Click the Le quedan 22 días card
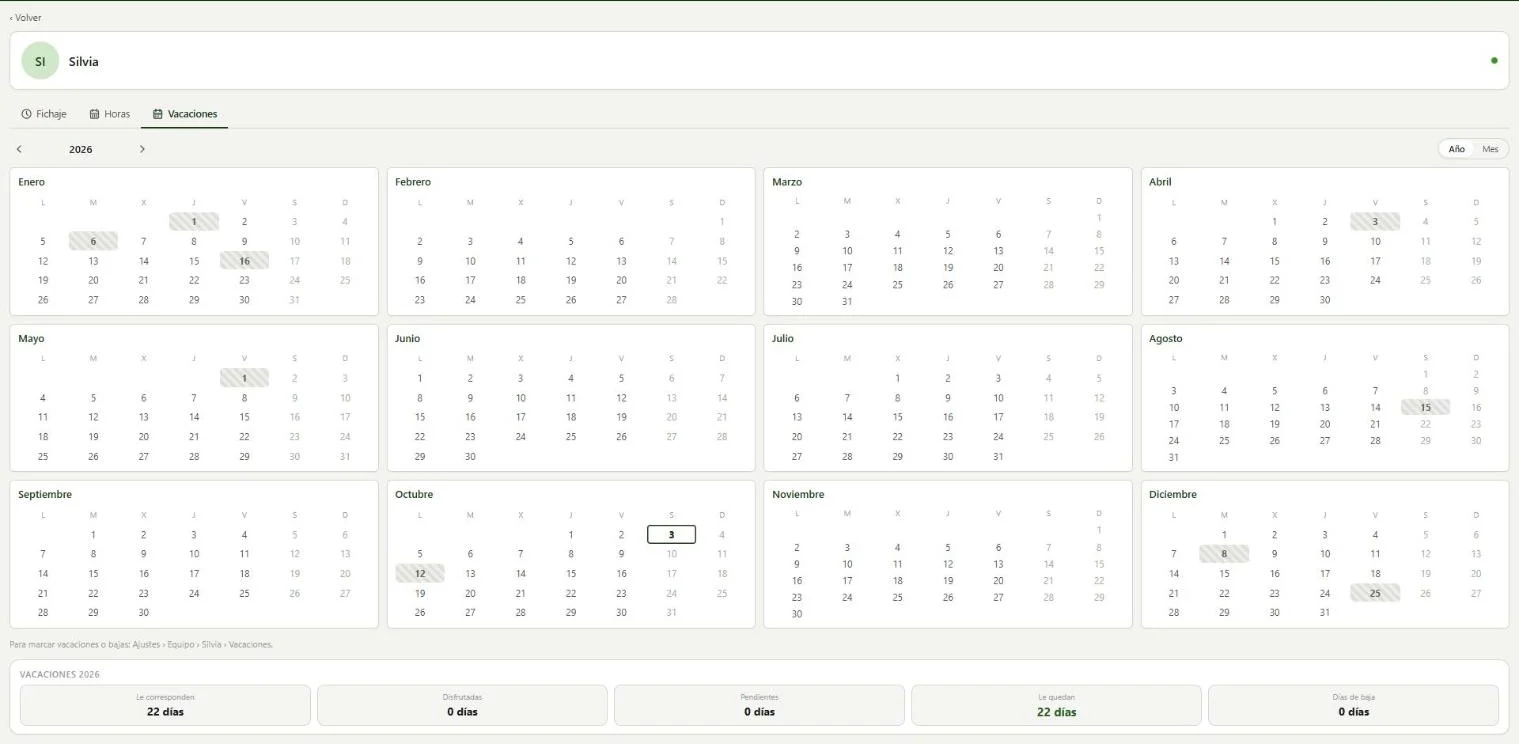The height and width of the screenshot is (744, 1519). 1056,705
